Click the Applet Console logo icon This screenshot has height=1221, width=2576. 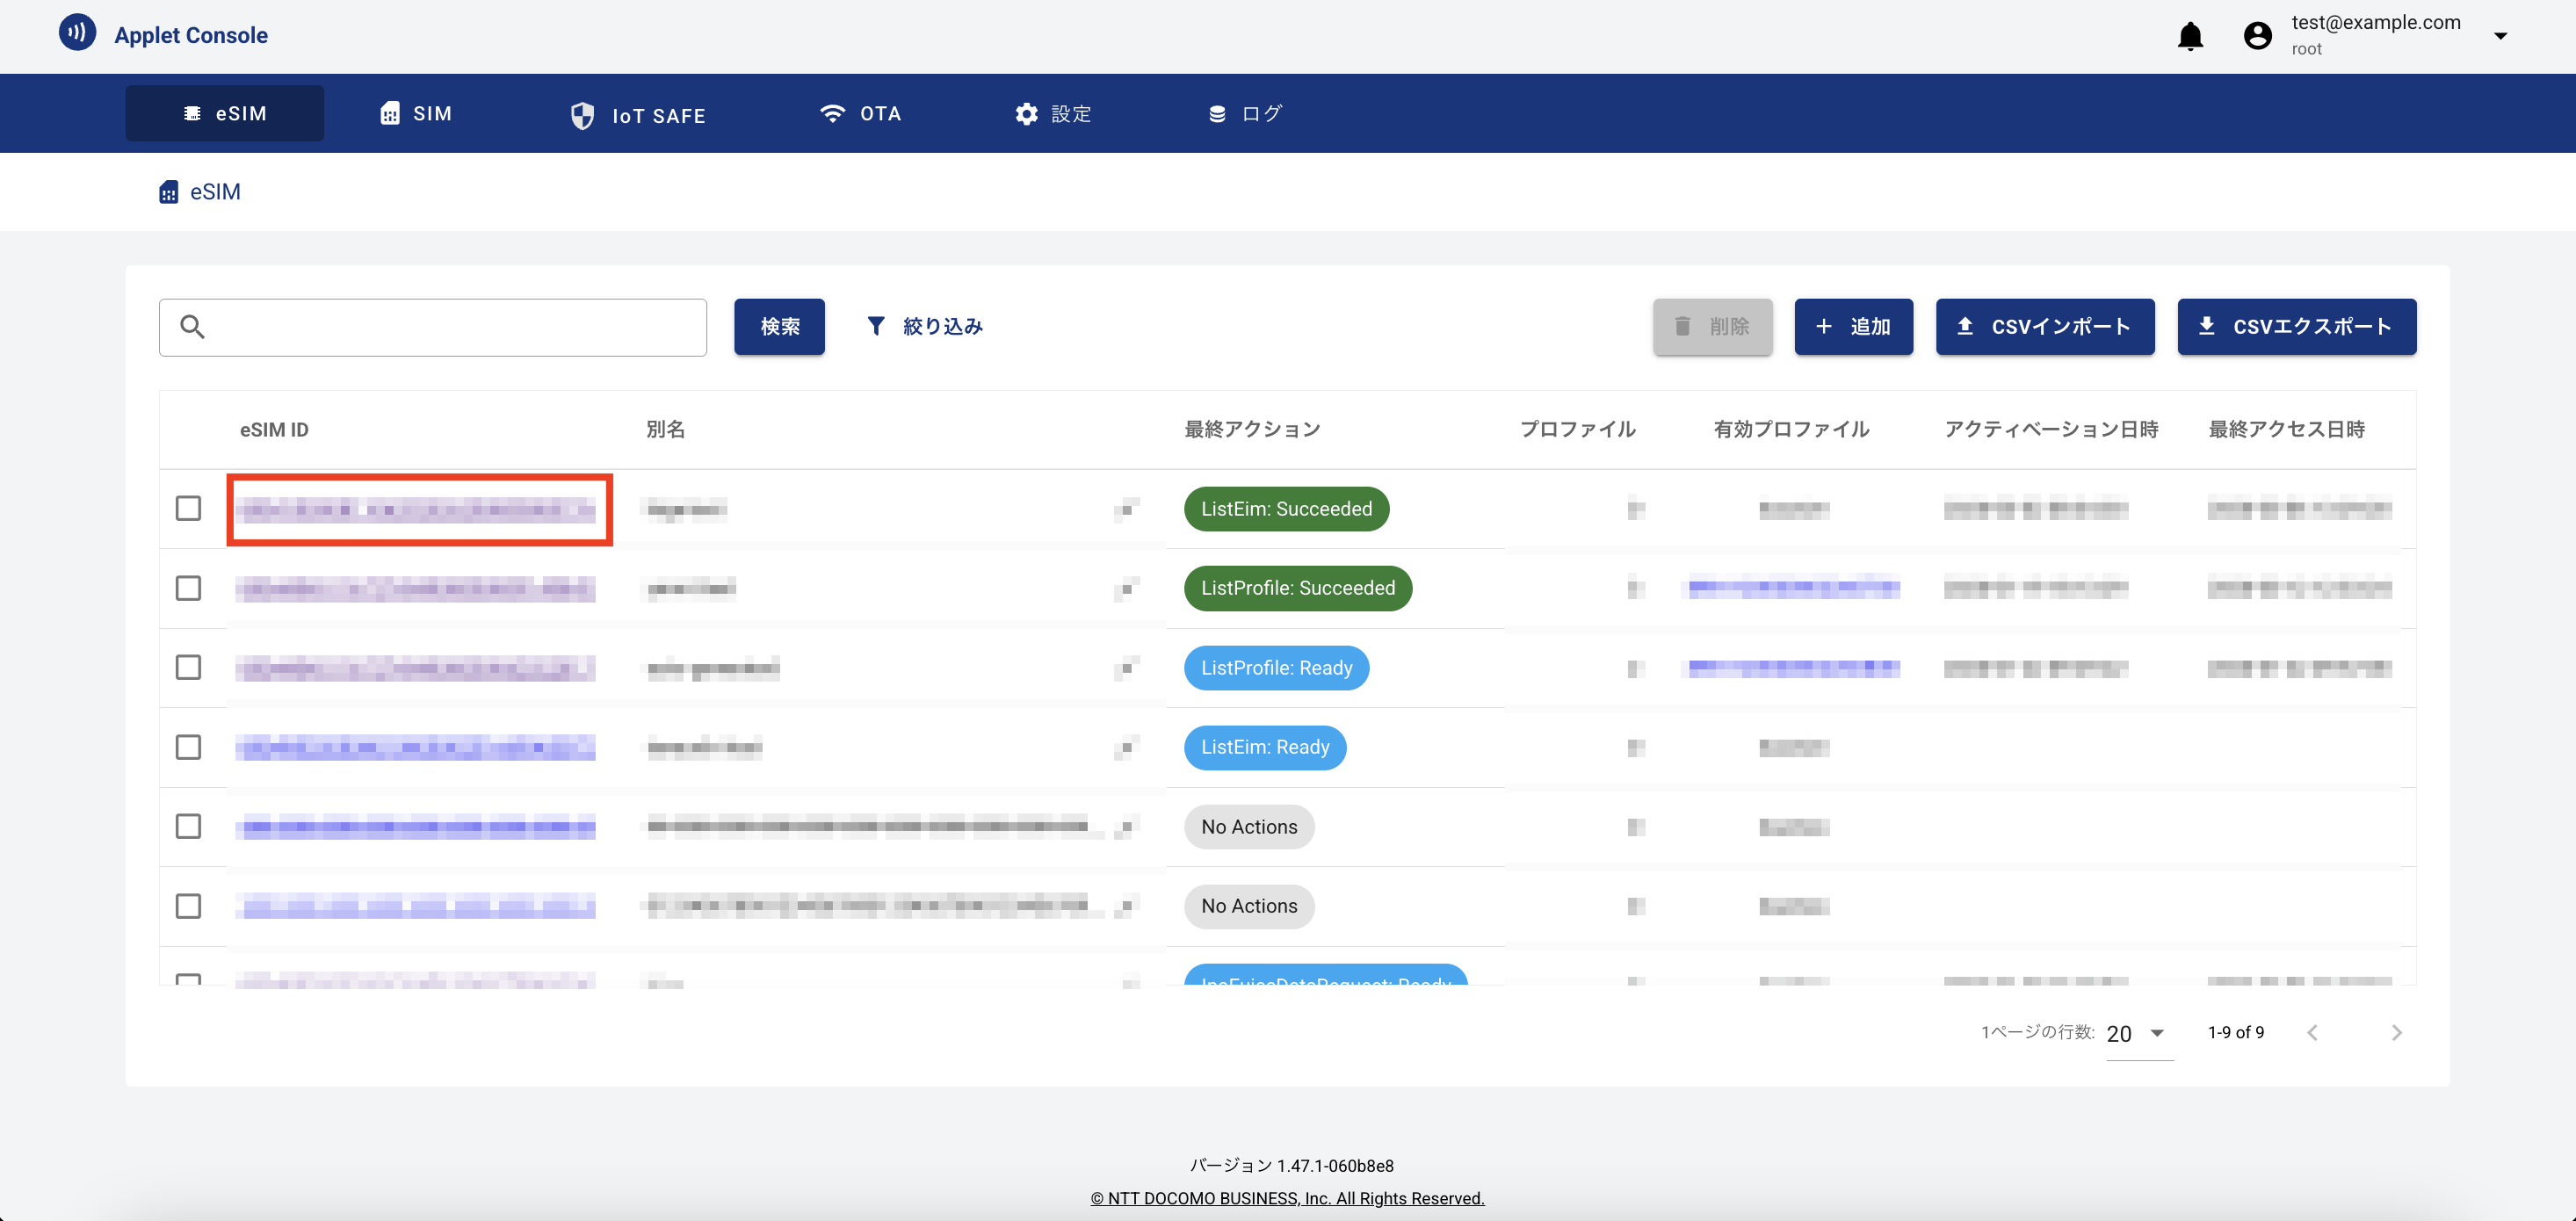point(77,32)
